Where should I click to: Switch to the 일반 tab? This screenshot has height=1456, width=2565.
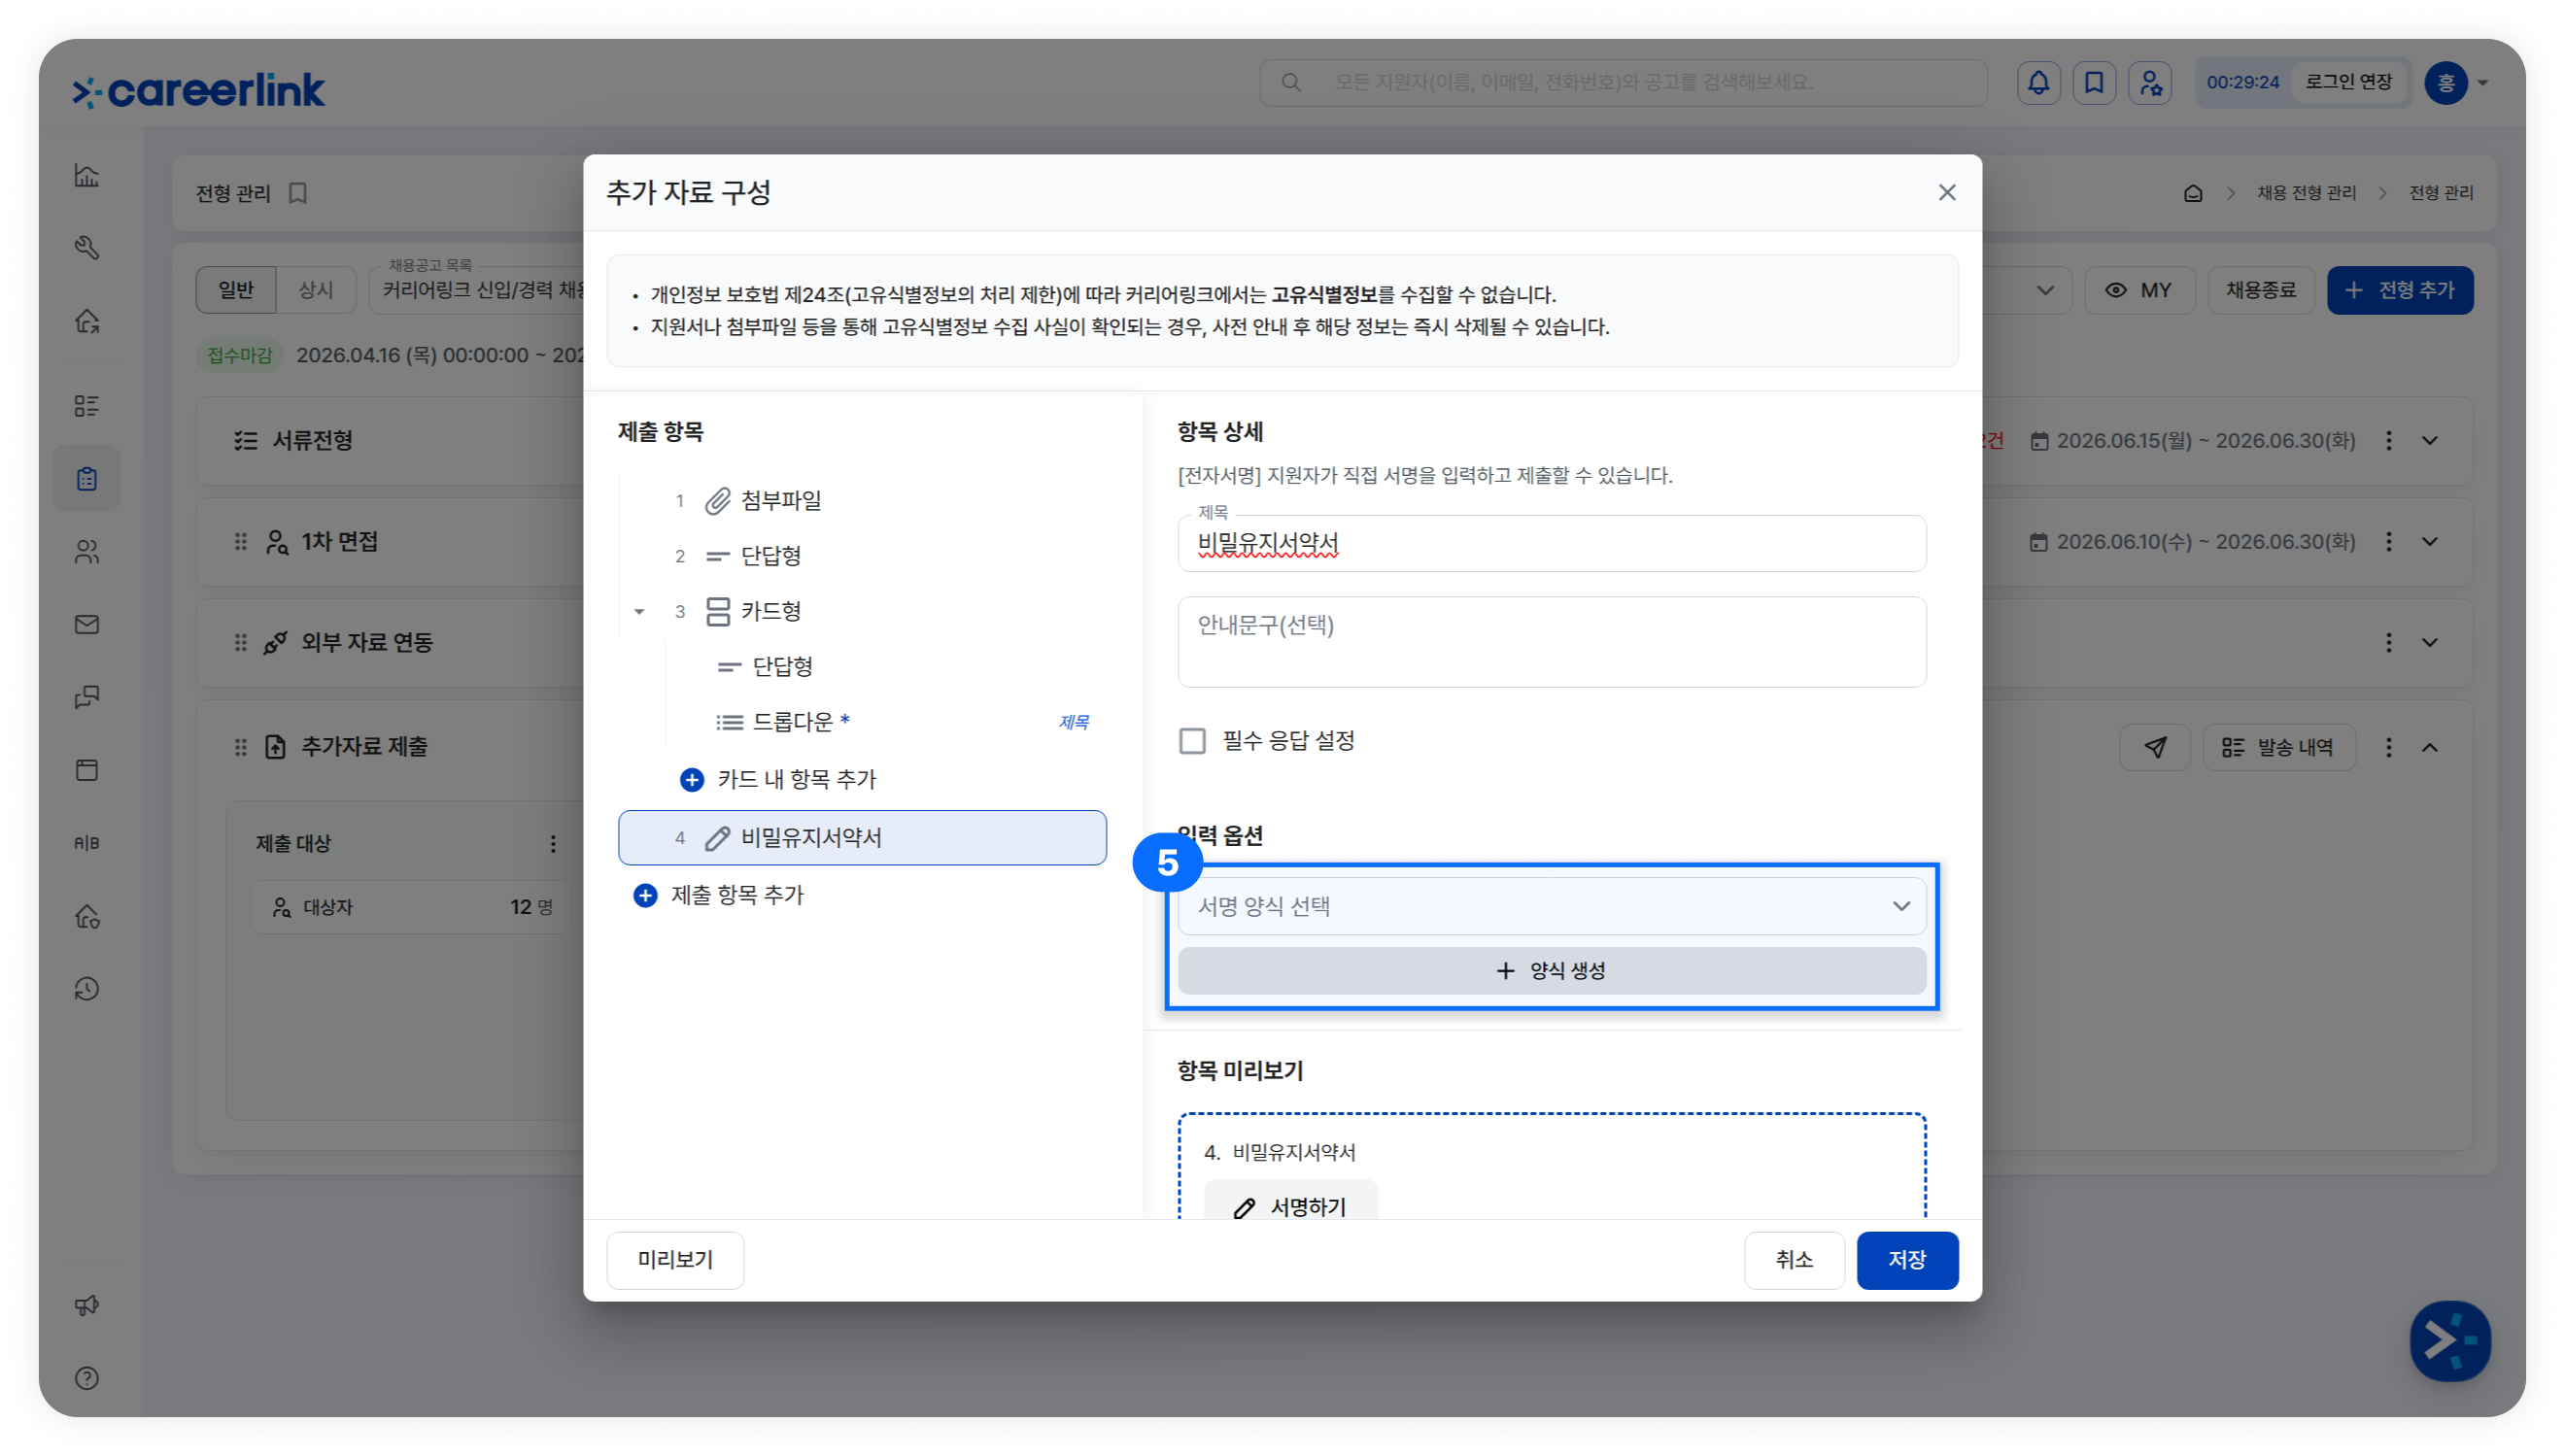[236, 290]
